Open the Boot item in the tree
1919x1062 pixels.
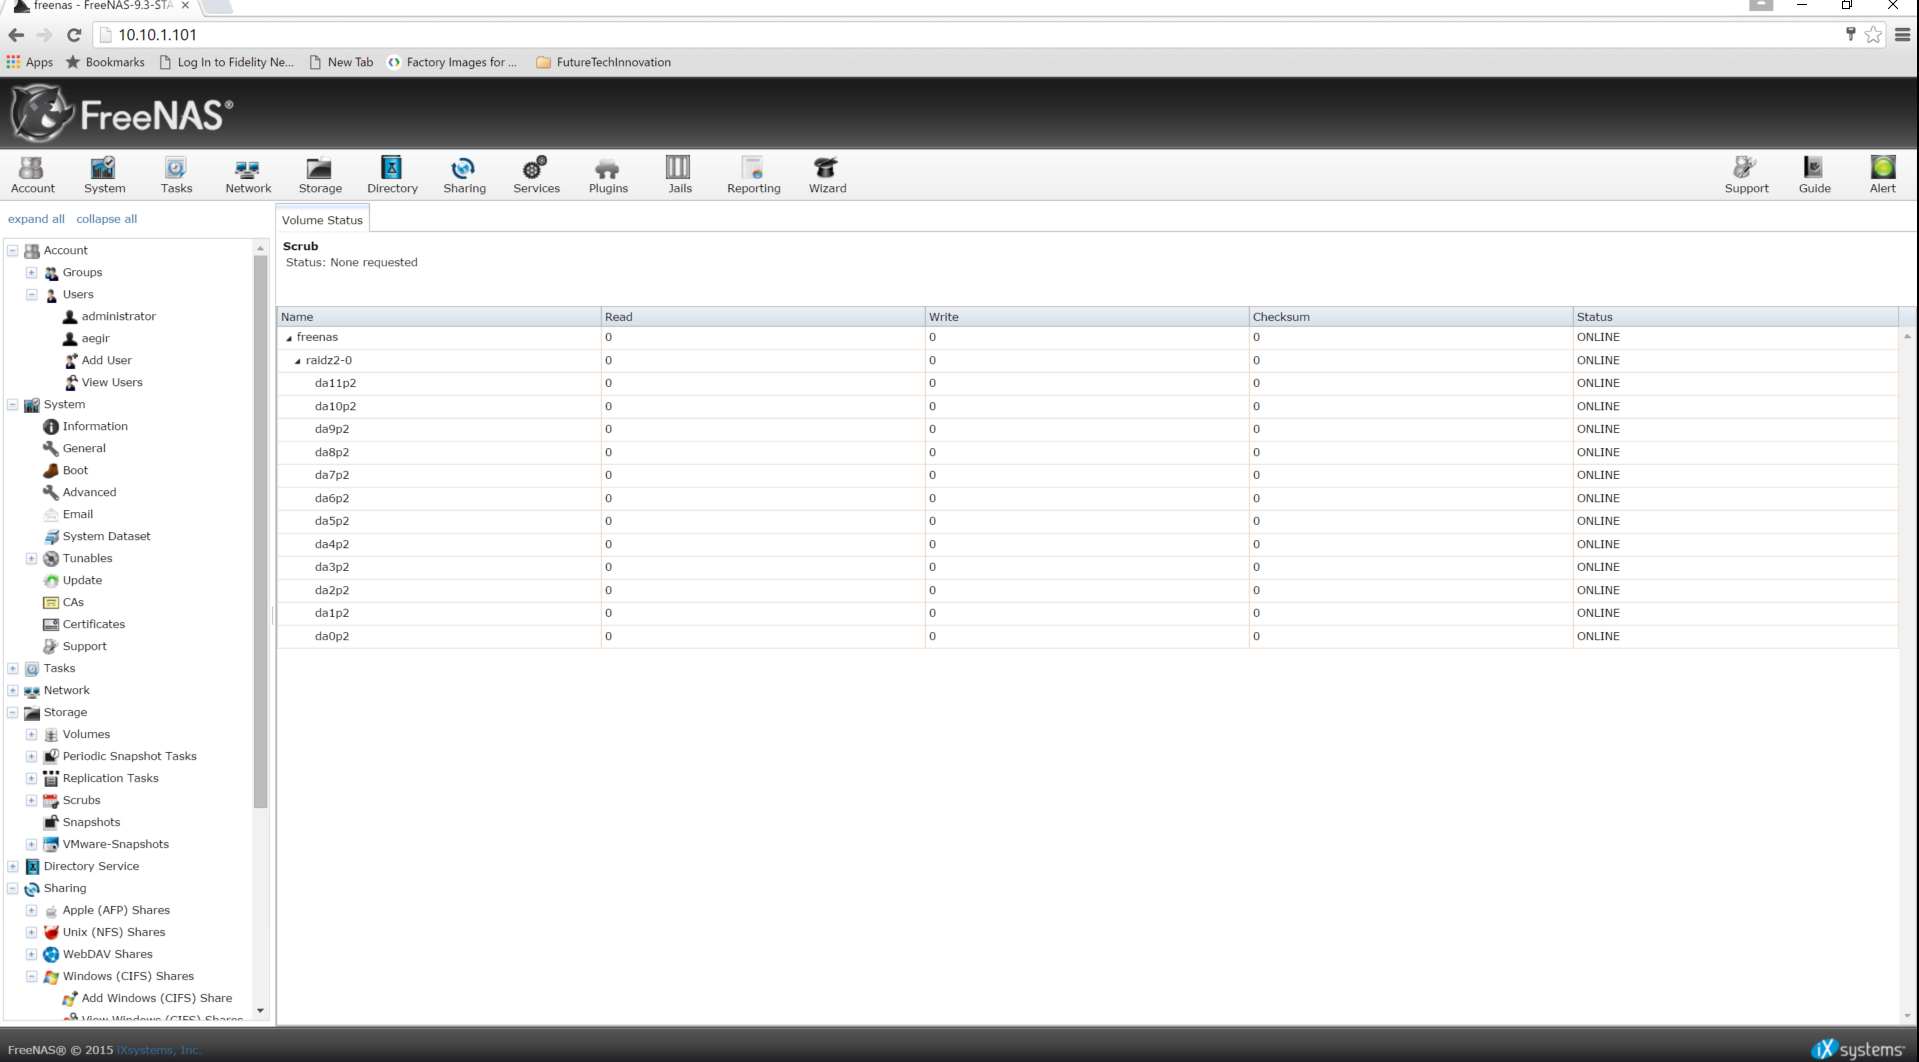65,470
